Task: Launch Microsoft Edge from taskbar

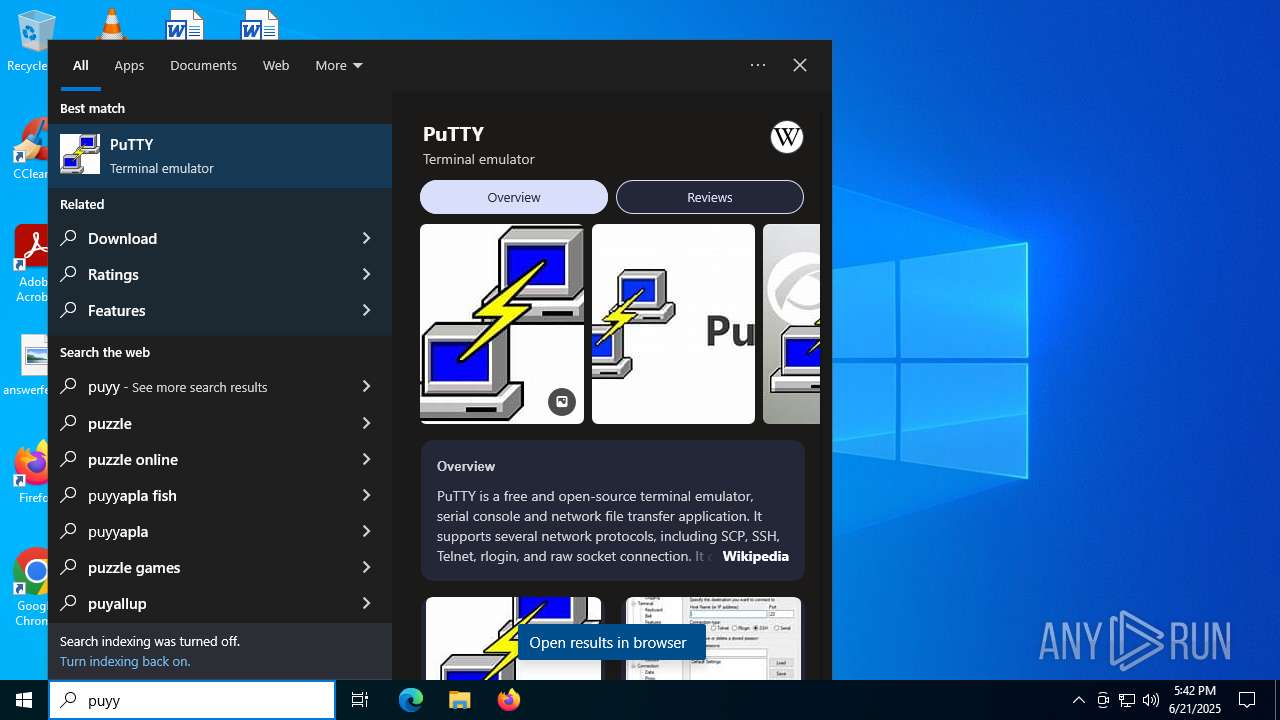Action: click(x=411, y=700)
